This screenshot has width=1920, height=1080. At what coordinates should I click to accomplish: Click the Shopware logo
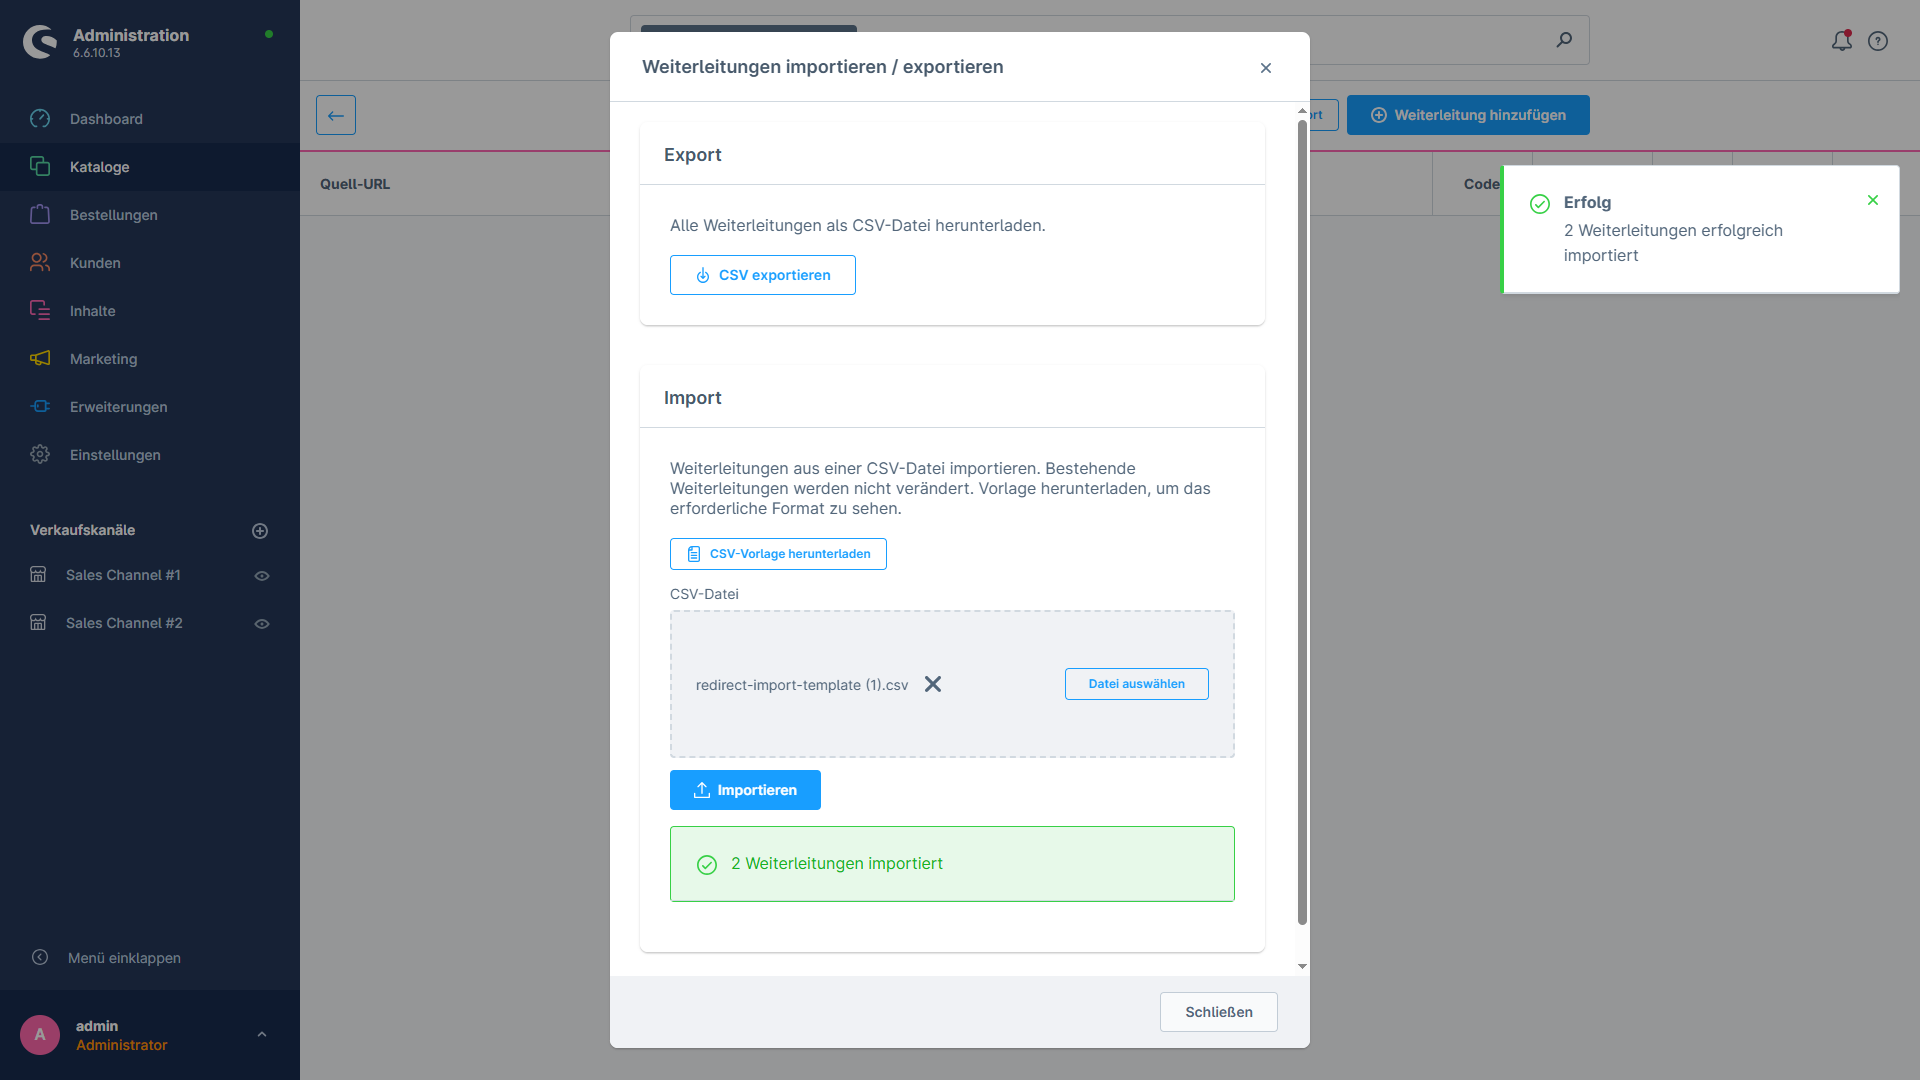tap(40, 42)
